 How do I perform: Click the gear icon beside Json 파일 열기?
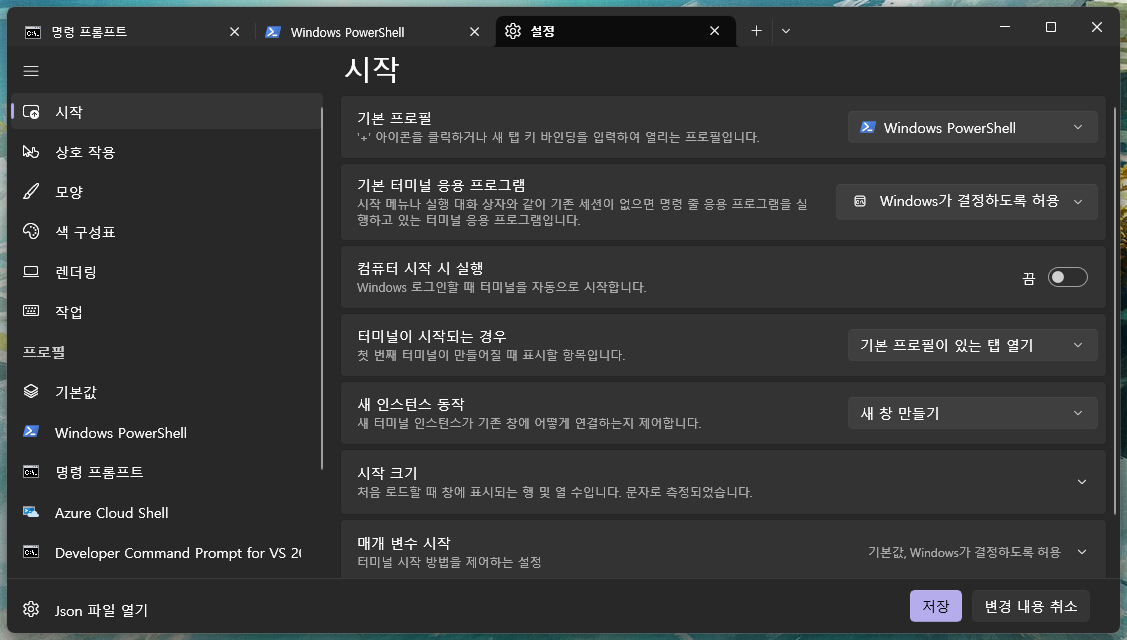31,610
